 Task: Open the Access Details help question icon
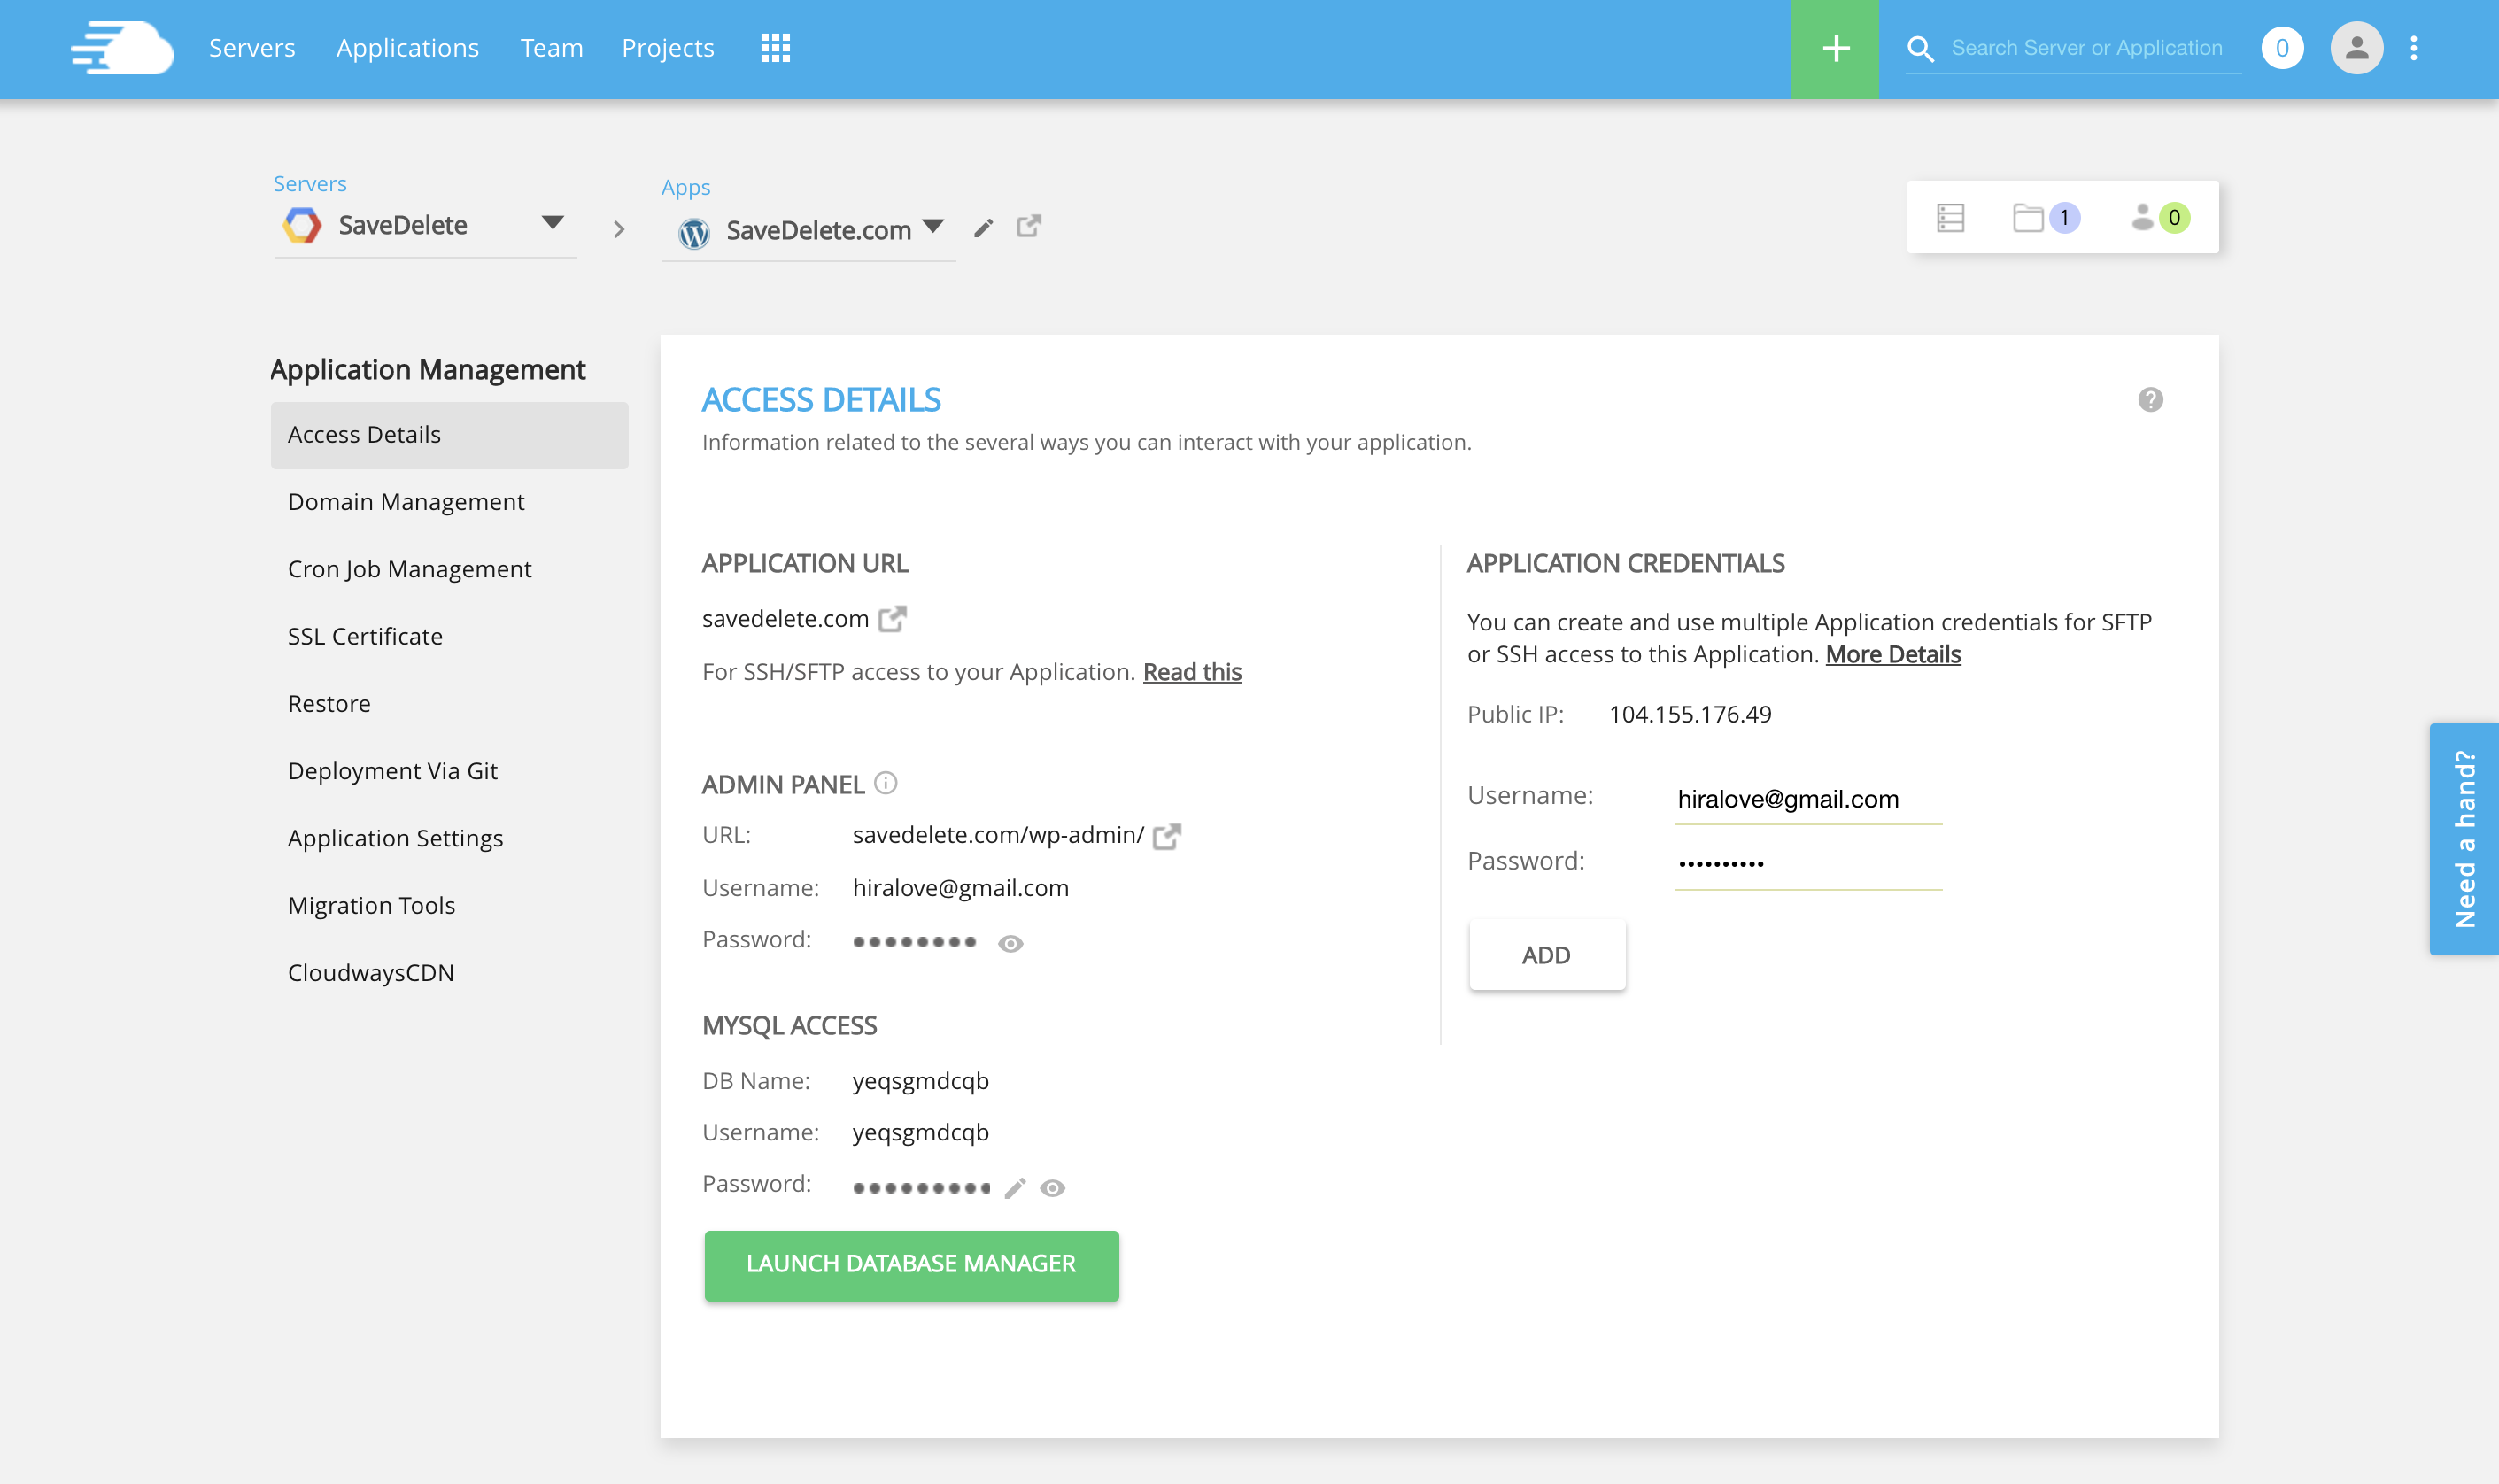2150,400
